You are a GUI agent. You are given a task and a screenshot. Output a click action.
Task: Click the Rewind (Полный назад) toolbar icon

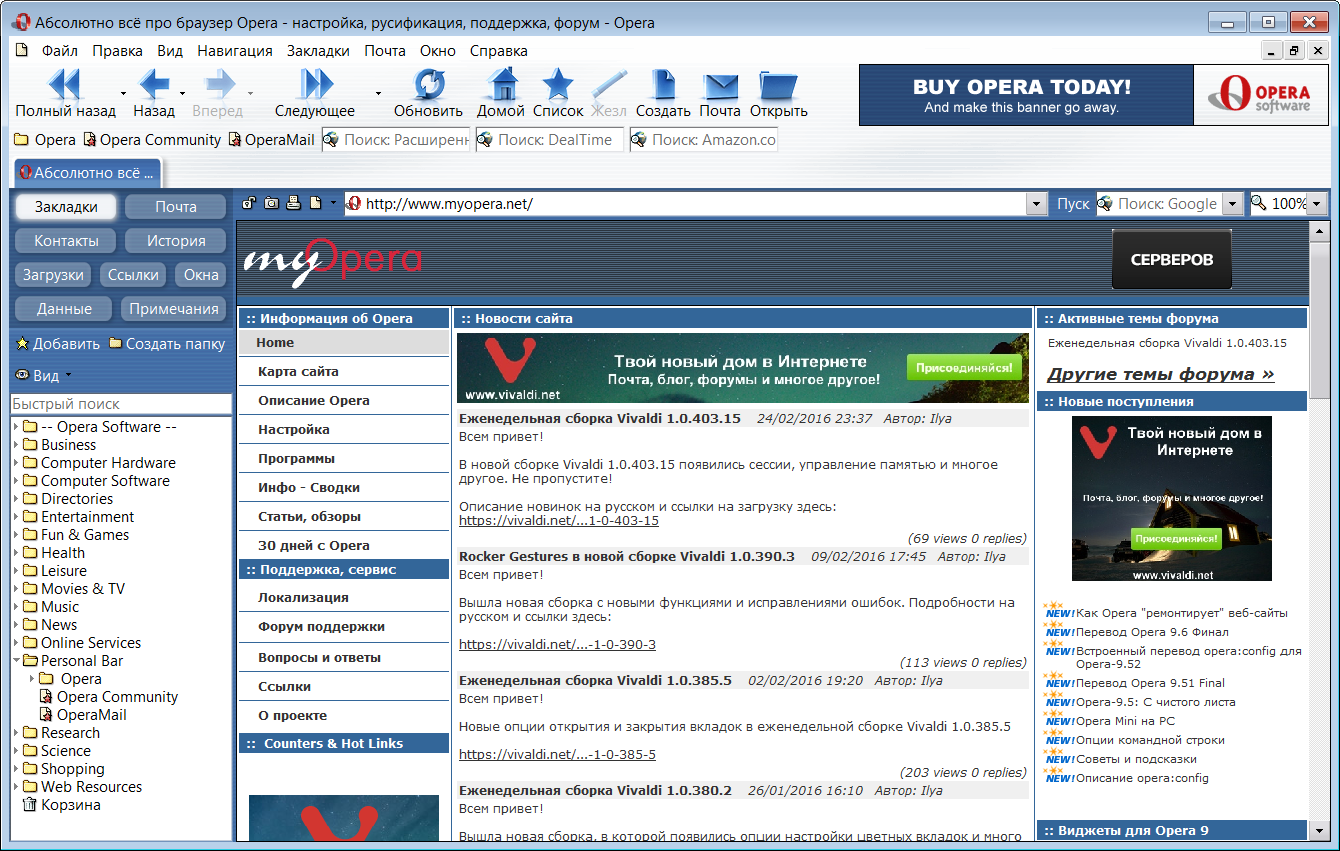click(x=64, y=84)
